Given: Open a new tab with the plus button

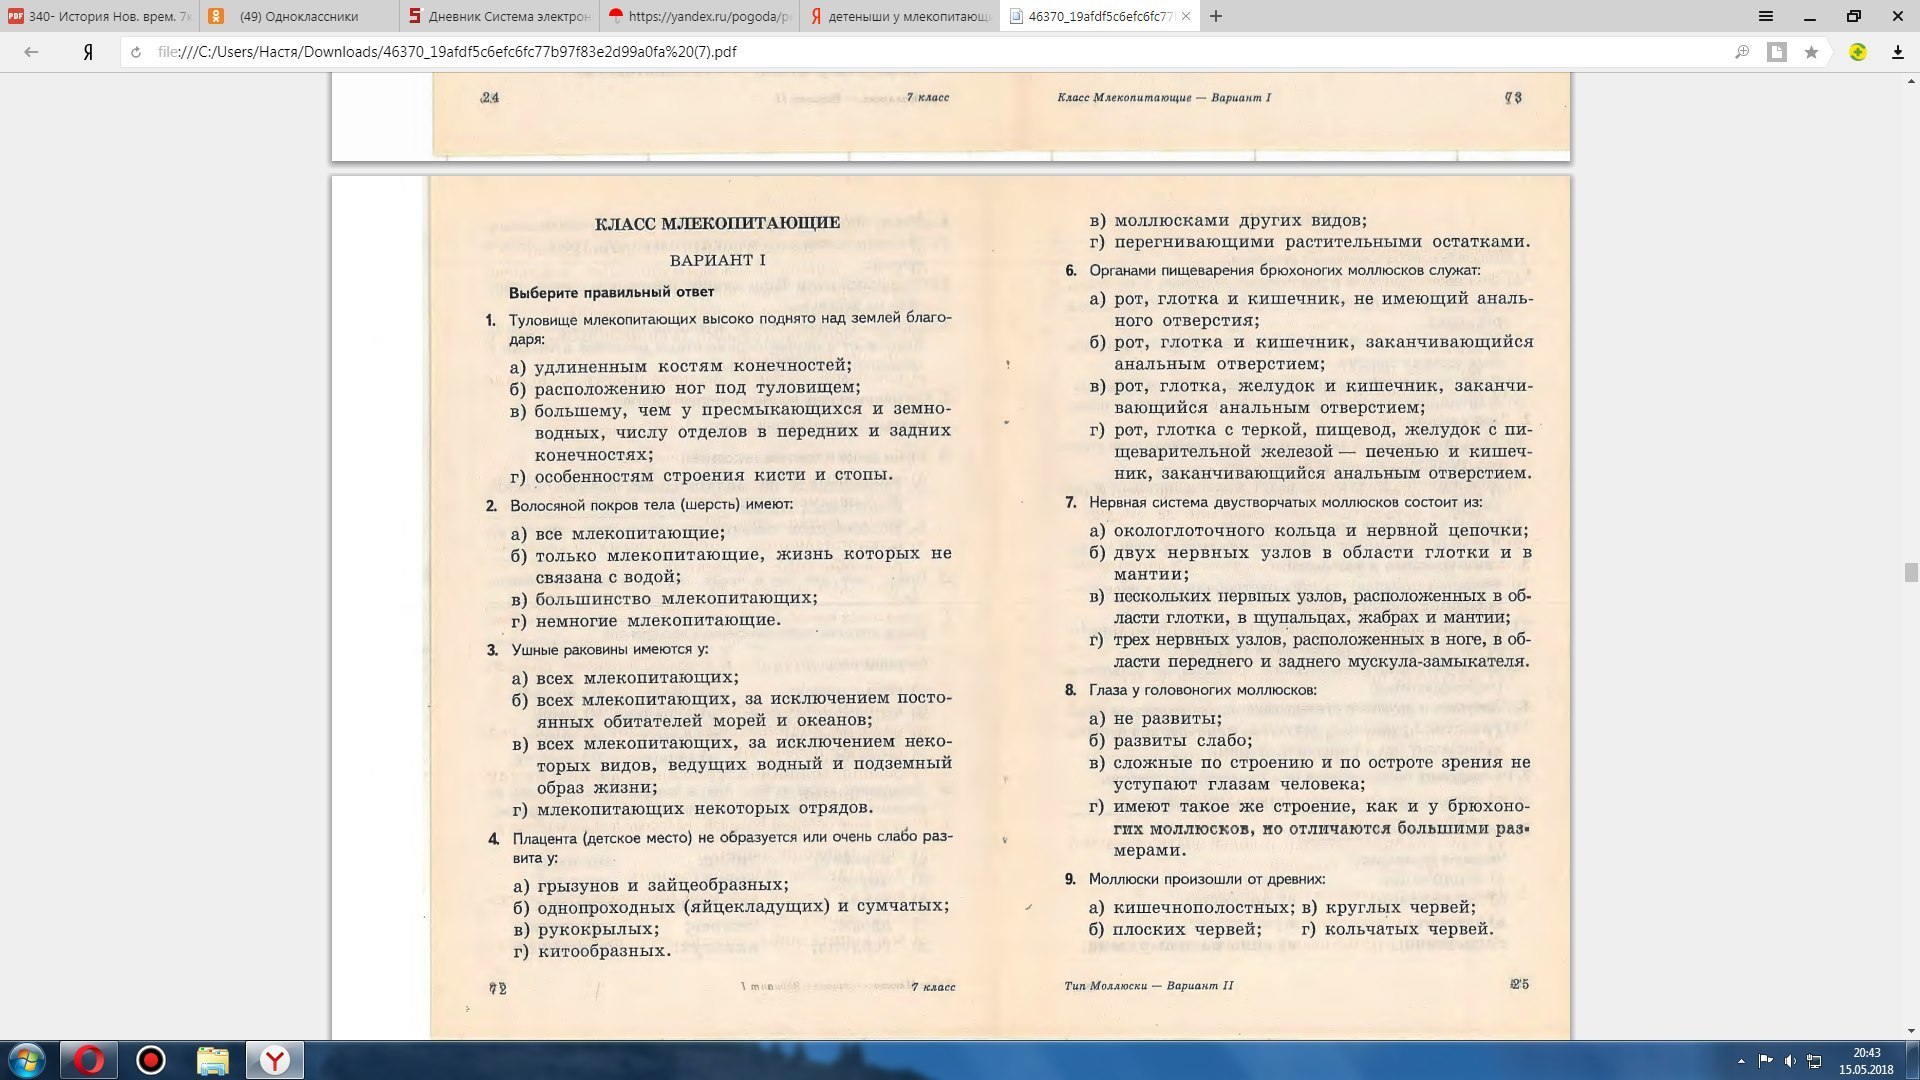Looking at the screenshot, I should point(1216,16).
